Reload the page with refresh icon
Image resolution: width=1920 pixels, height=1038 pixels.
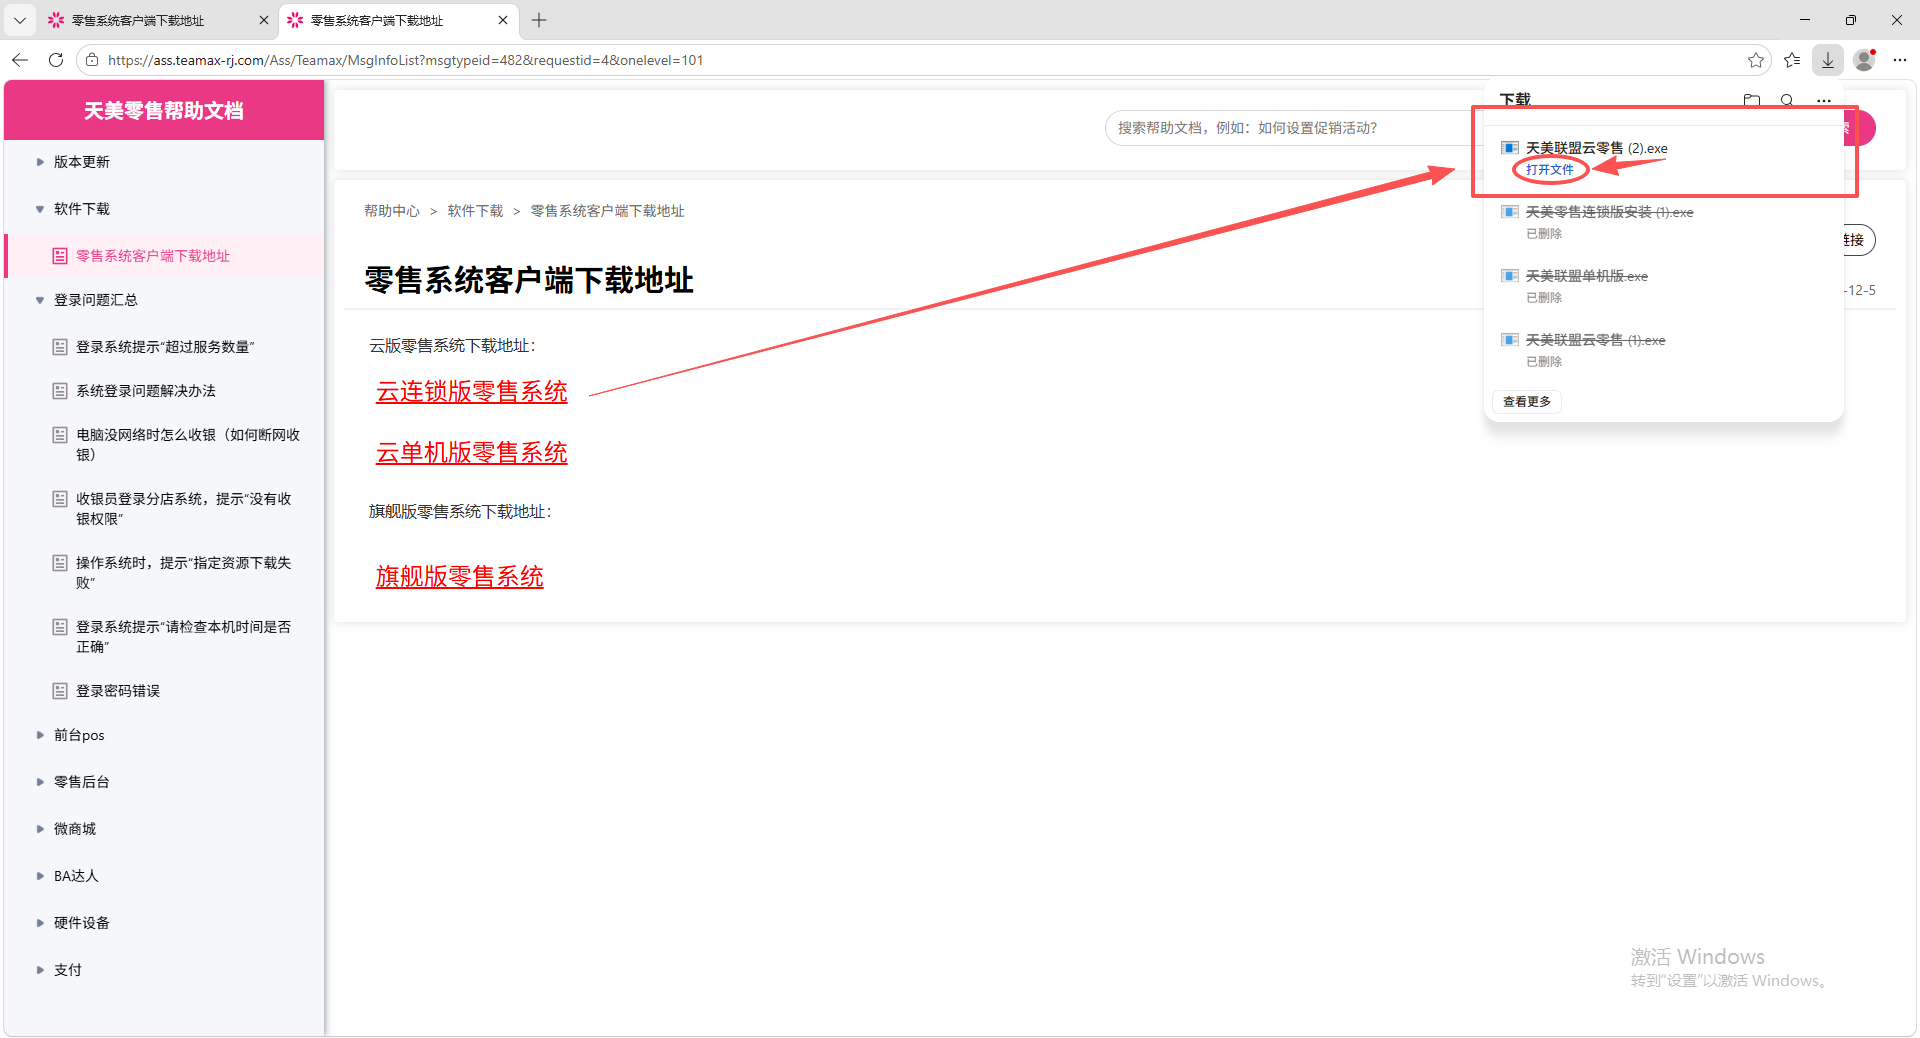point(56,60)
